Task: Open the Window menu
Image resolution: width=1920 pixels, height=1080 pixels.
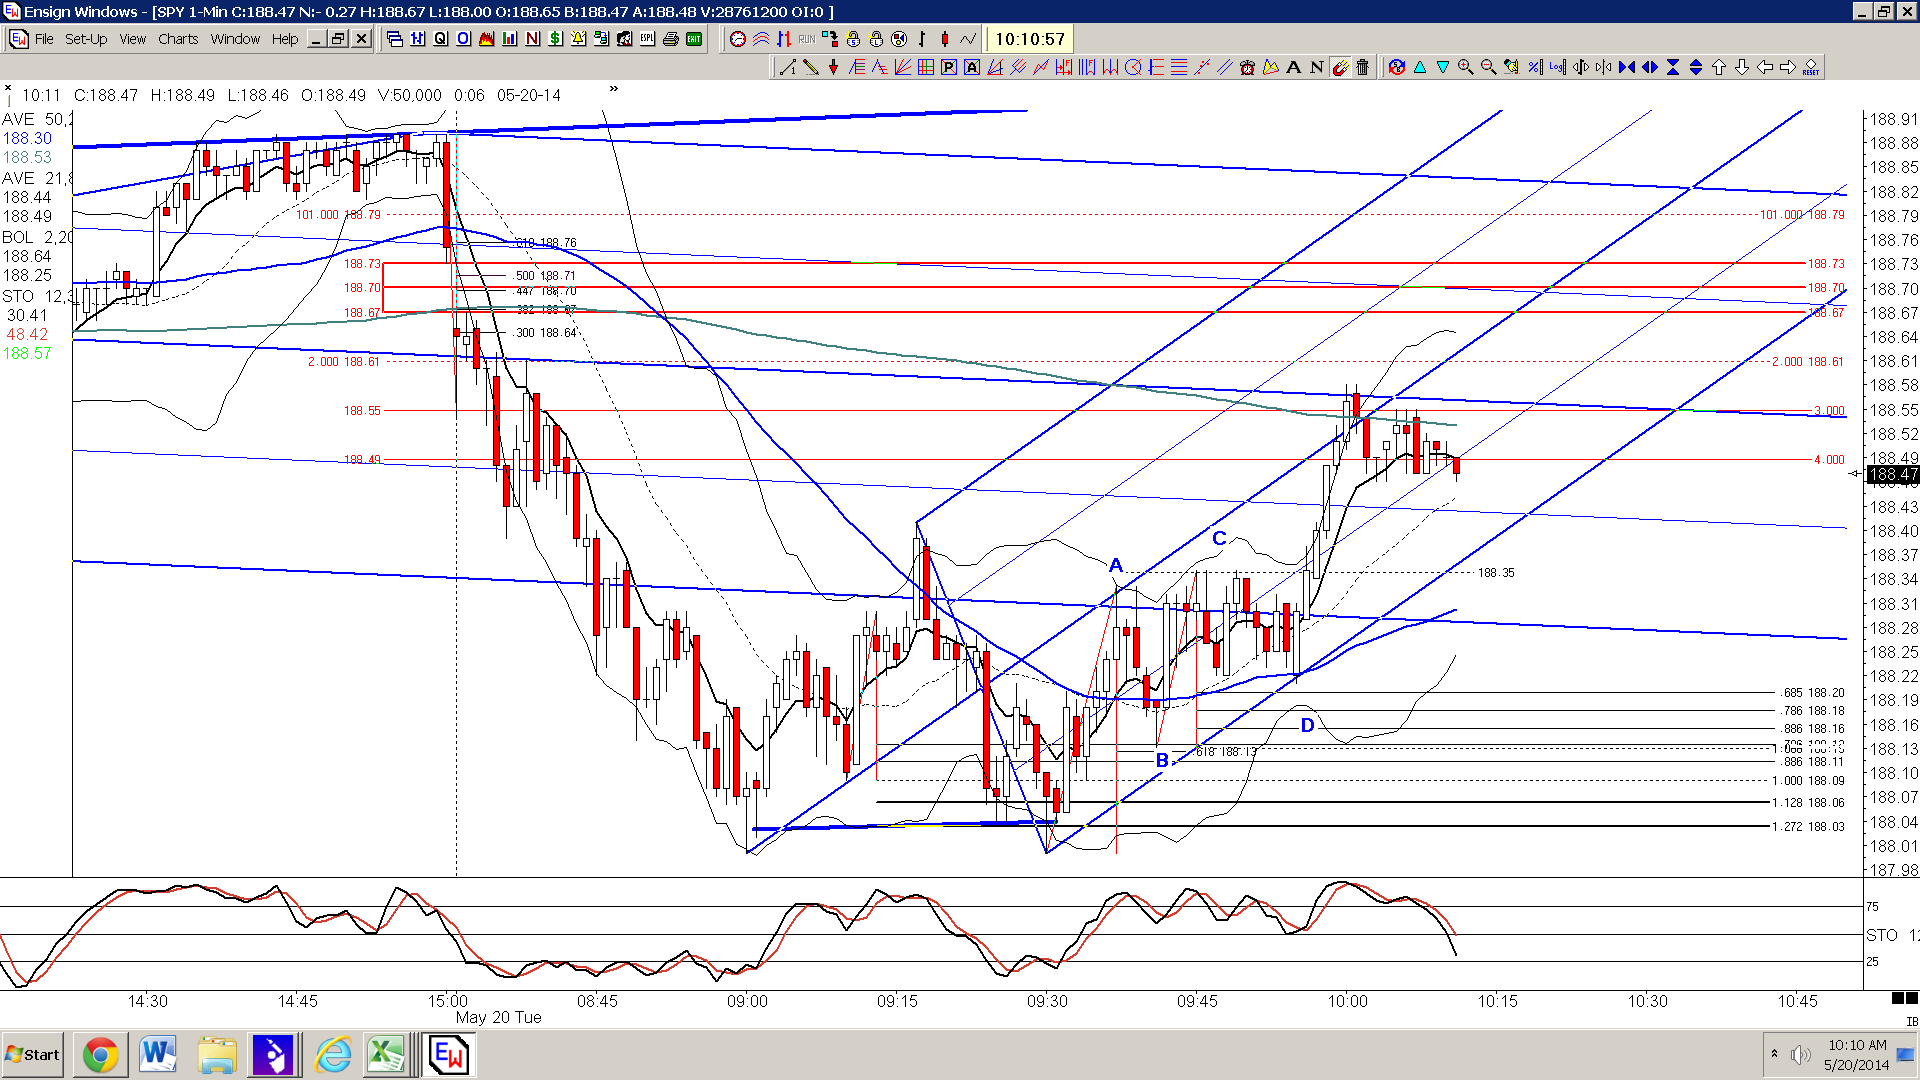Action: [235, 39]
